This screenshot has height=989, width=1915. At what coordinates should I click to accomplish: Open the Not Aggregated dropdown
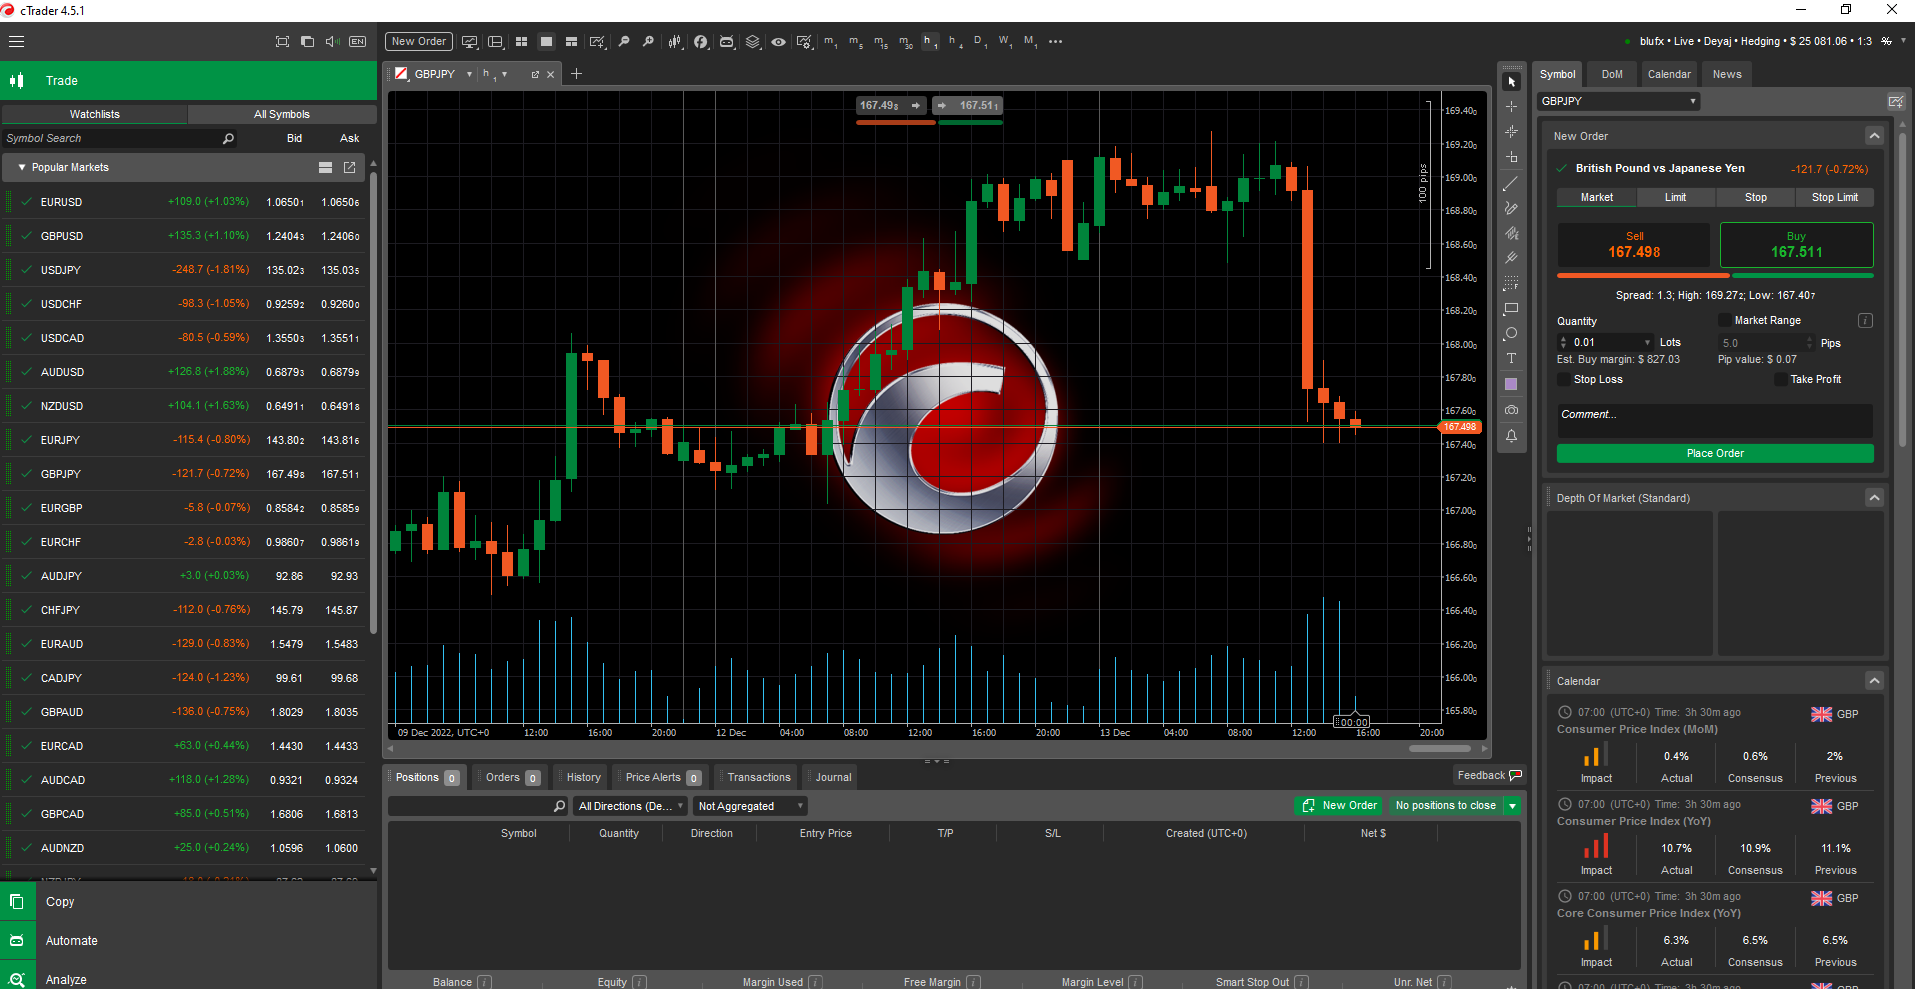coord(749,806)
